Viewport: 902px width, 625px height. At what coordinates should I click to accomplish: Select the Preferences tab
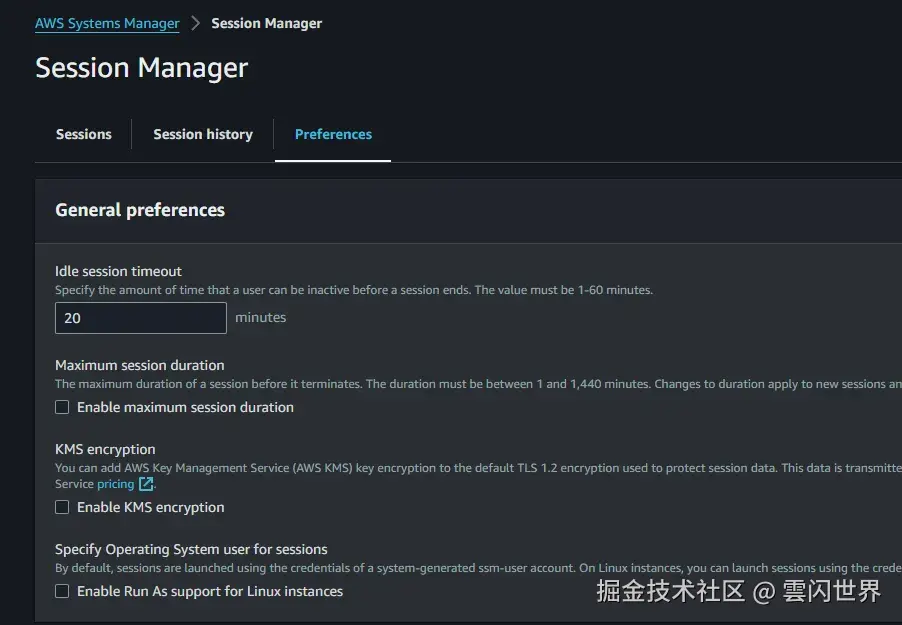point(333,134)
